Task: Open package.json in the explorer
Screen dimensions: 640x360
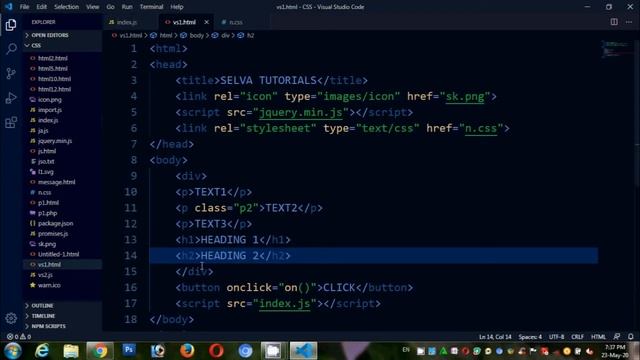Action: click(56, 223)
